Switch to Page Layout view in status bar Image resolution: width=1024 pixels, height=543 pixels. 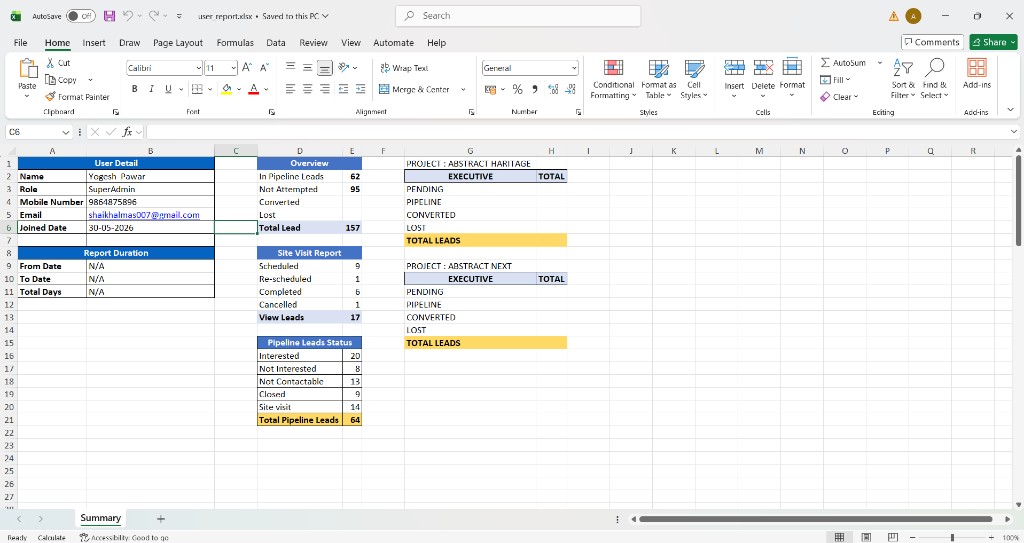coord(866,537)
